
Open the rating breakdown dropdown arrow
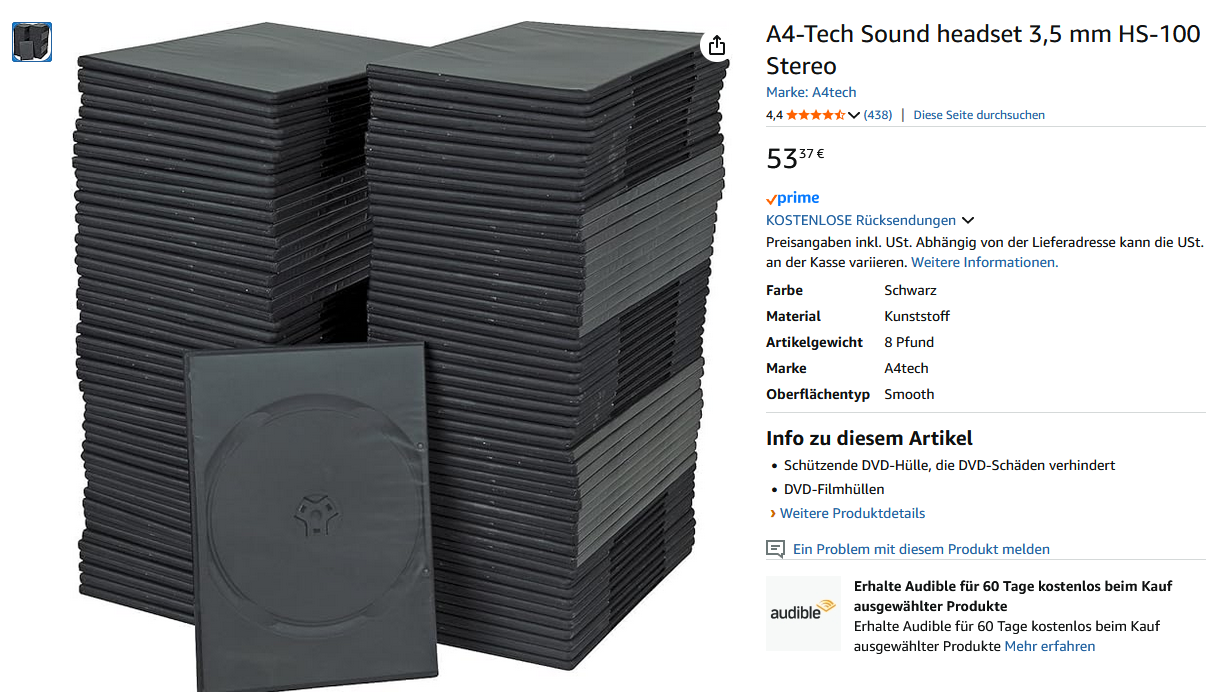pyautogui.click(x=854, y=115)
